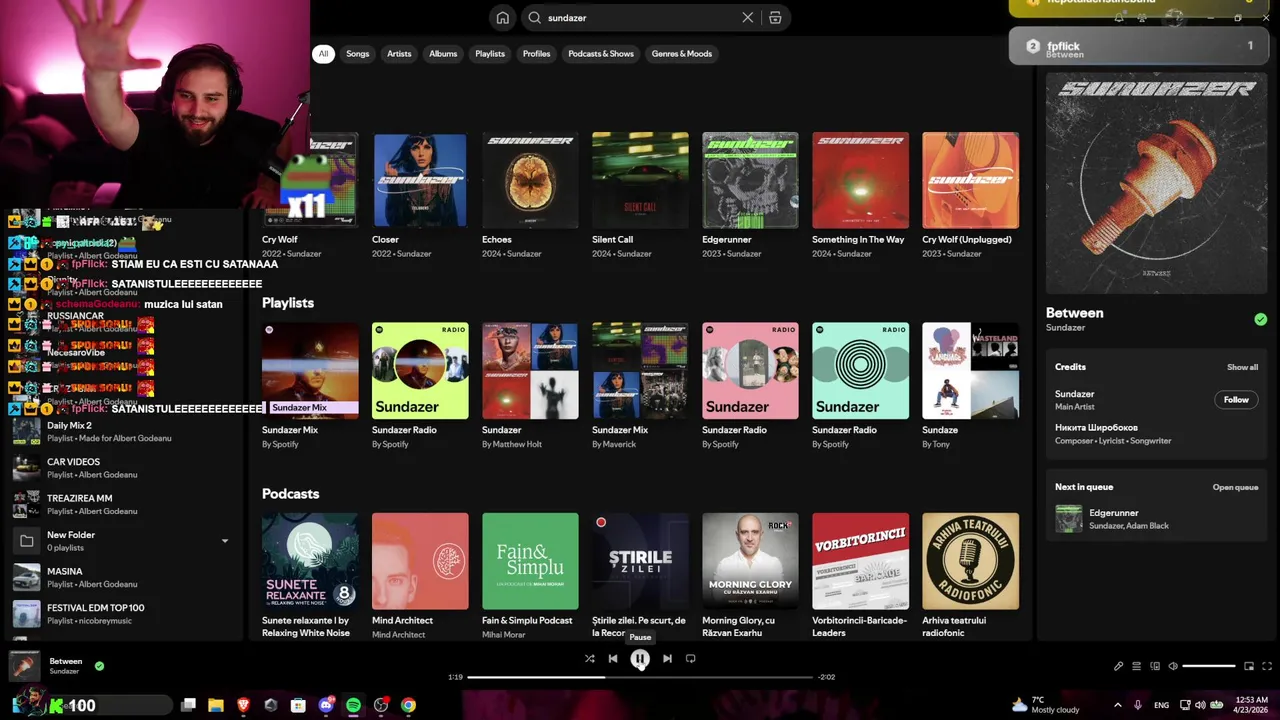Toggle shuffle playback
This screenshot has width=1280, height=720.
tap(589, 658)
